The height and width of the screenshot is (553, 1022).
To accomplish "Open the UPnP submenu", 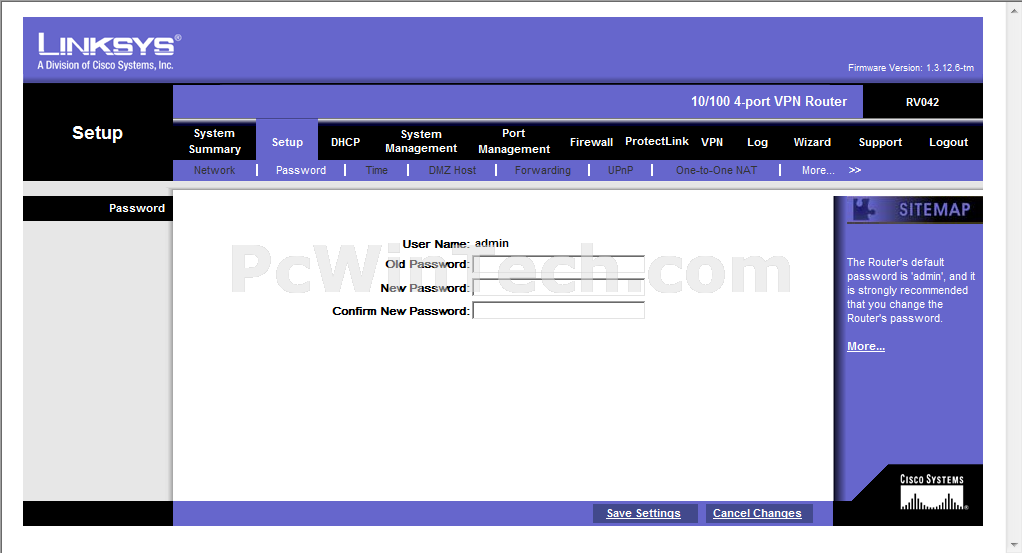I will click(x=620, y=170).
